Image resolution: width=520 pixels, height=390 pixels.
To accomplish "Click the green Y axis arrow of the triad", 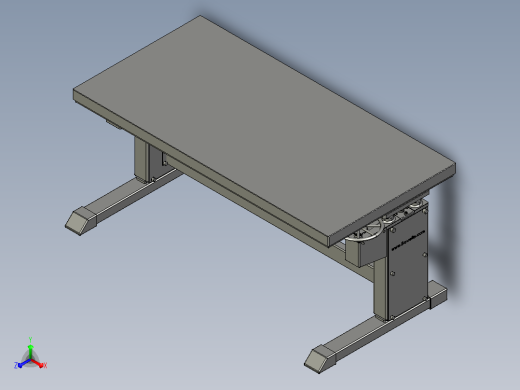I will (30, 350).
